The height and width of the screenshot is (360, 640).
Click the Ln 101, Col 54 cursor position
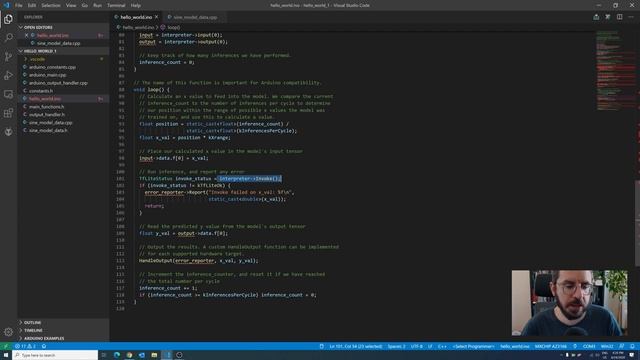[x=356, y=346]
